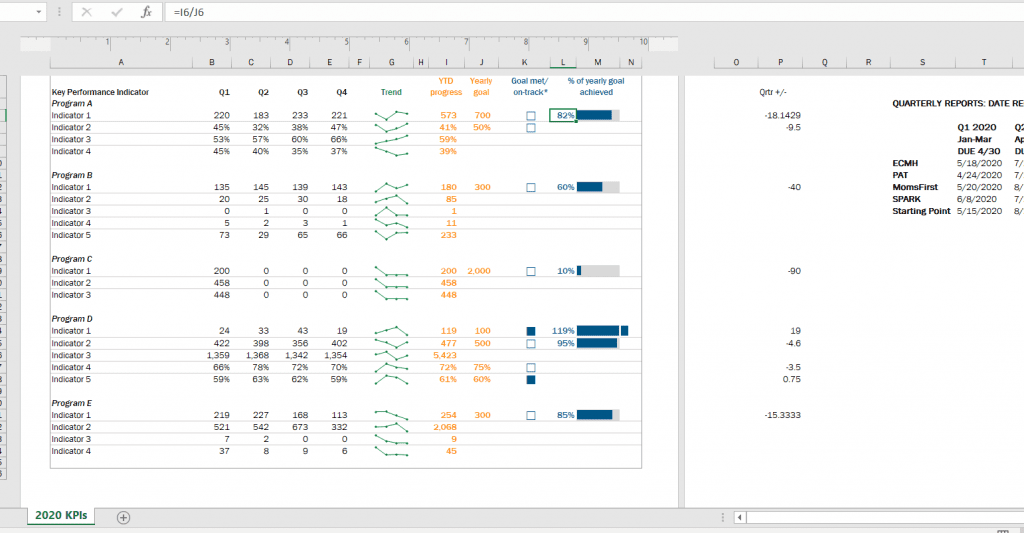
Task: Click the 'MomsFirst' row label
Action: pos(915,187)
